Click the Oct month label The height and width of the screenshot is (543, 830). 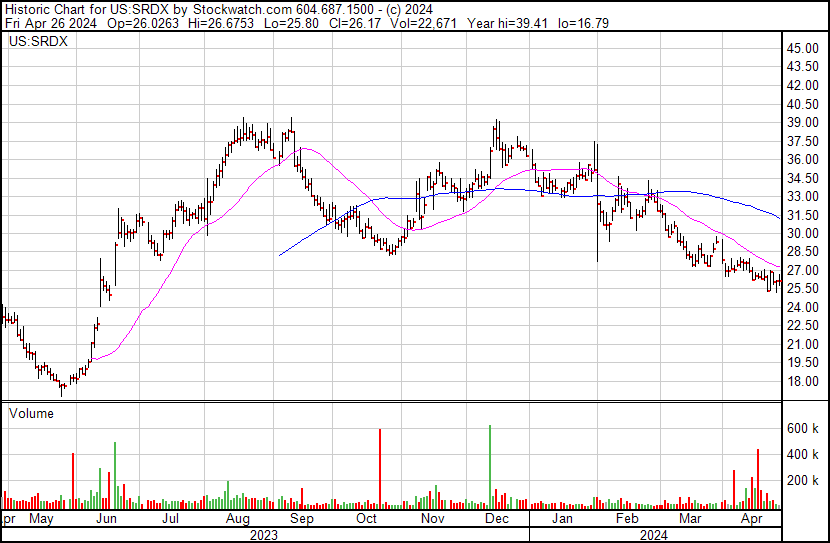(366, 519)
